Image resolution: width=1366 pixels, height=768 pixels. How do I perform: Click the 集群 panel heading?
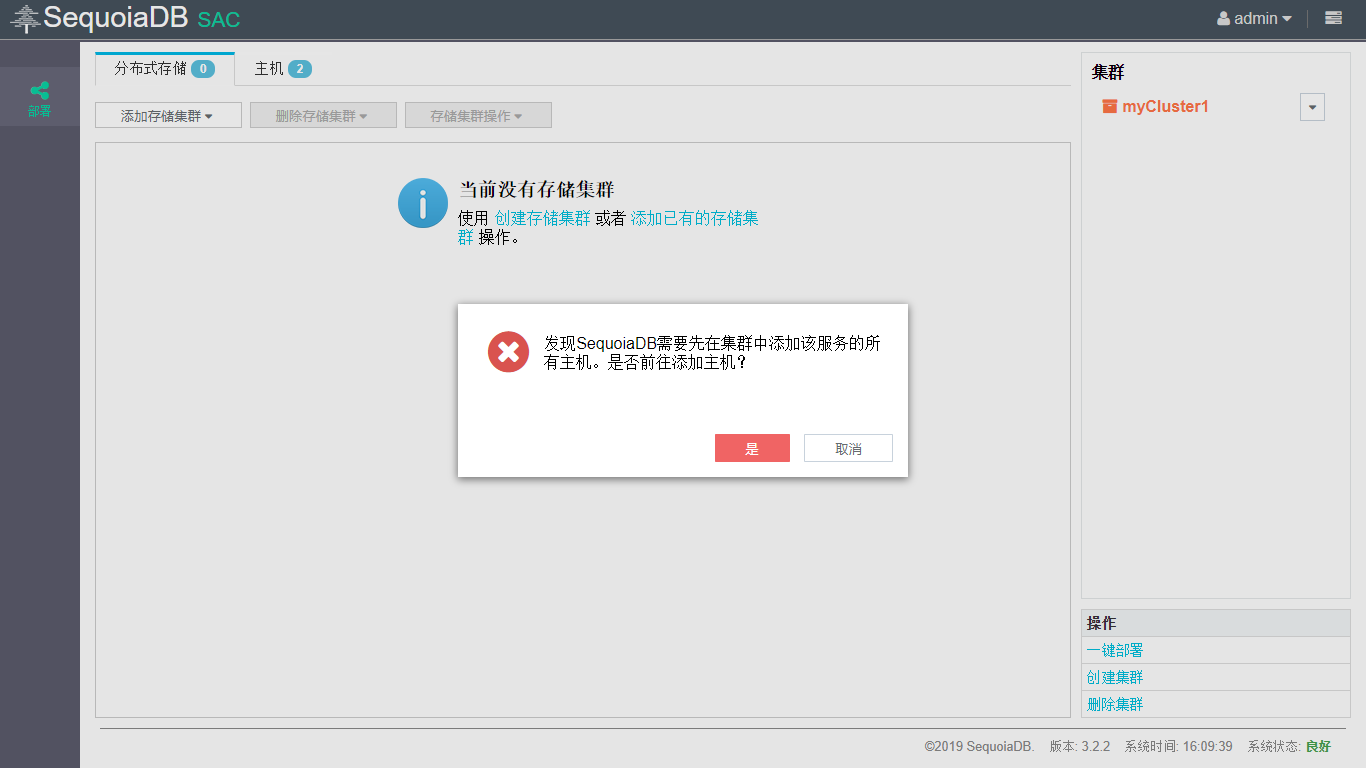[x=1108, y=72]
